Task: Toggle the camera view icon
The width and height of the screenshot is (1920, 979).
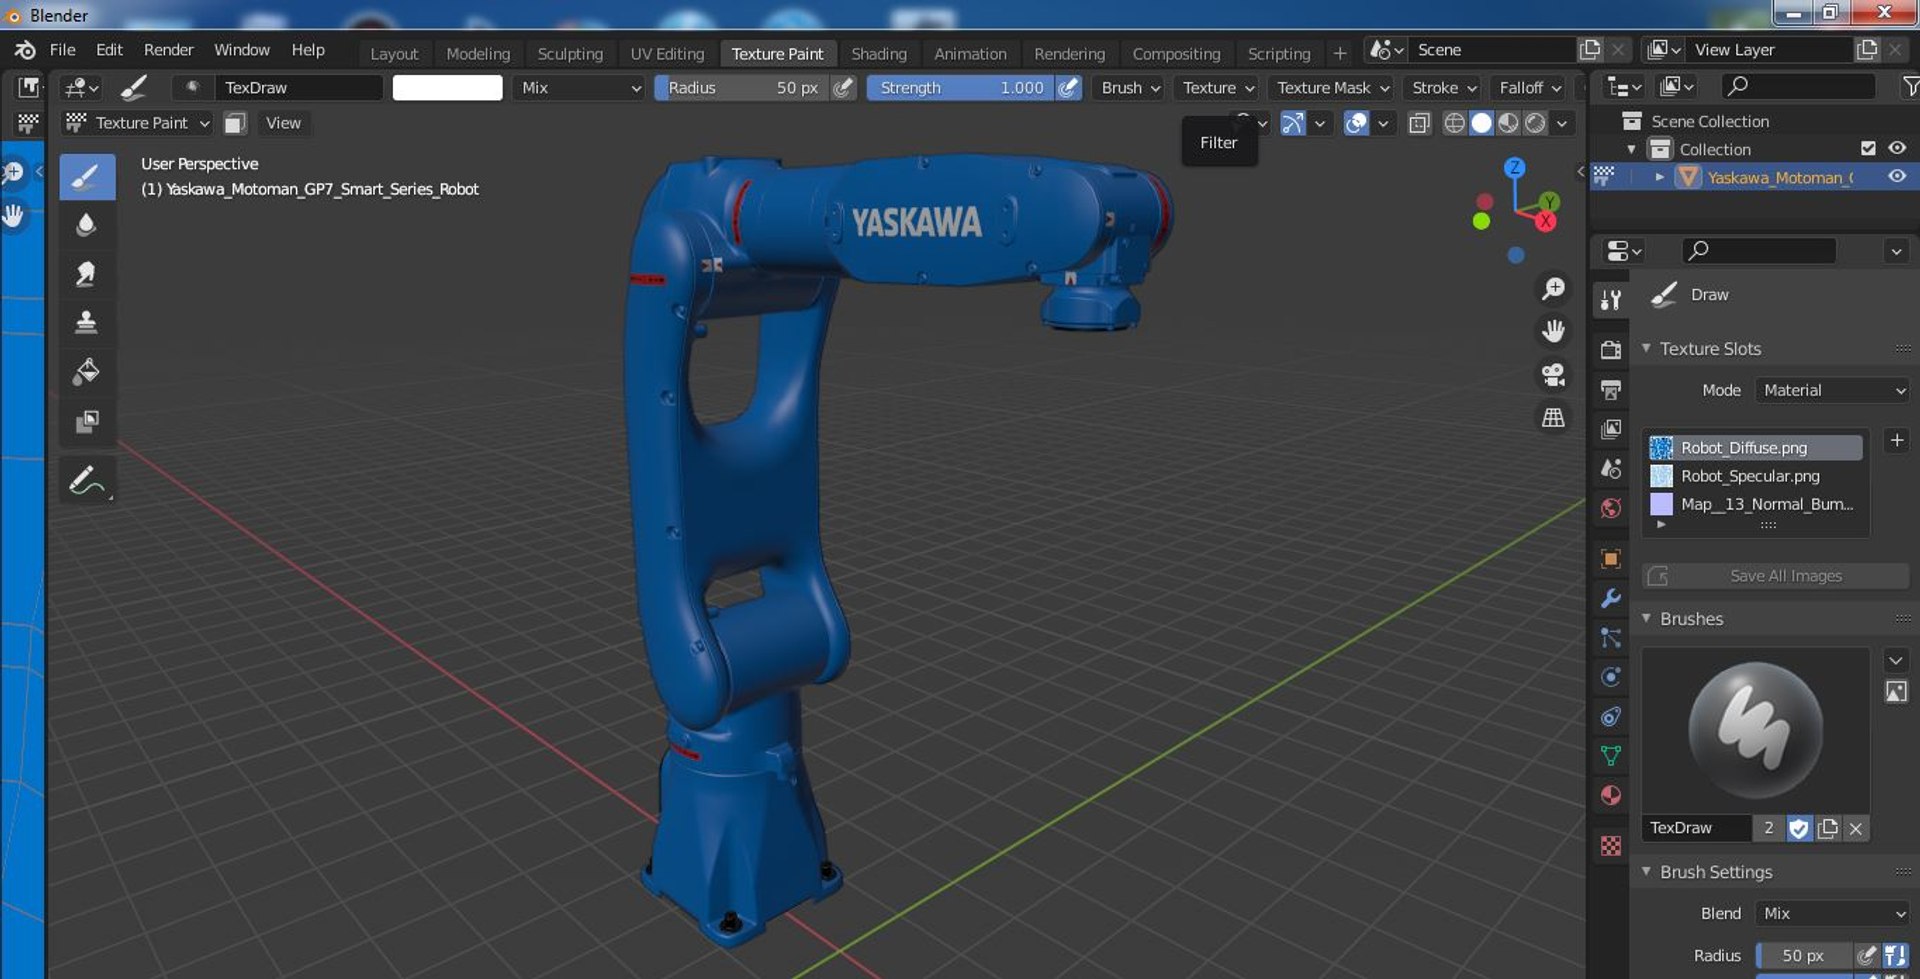Action: point(1553,374)
